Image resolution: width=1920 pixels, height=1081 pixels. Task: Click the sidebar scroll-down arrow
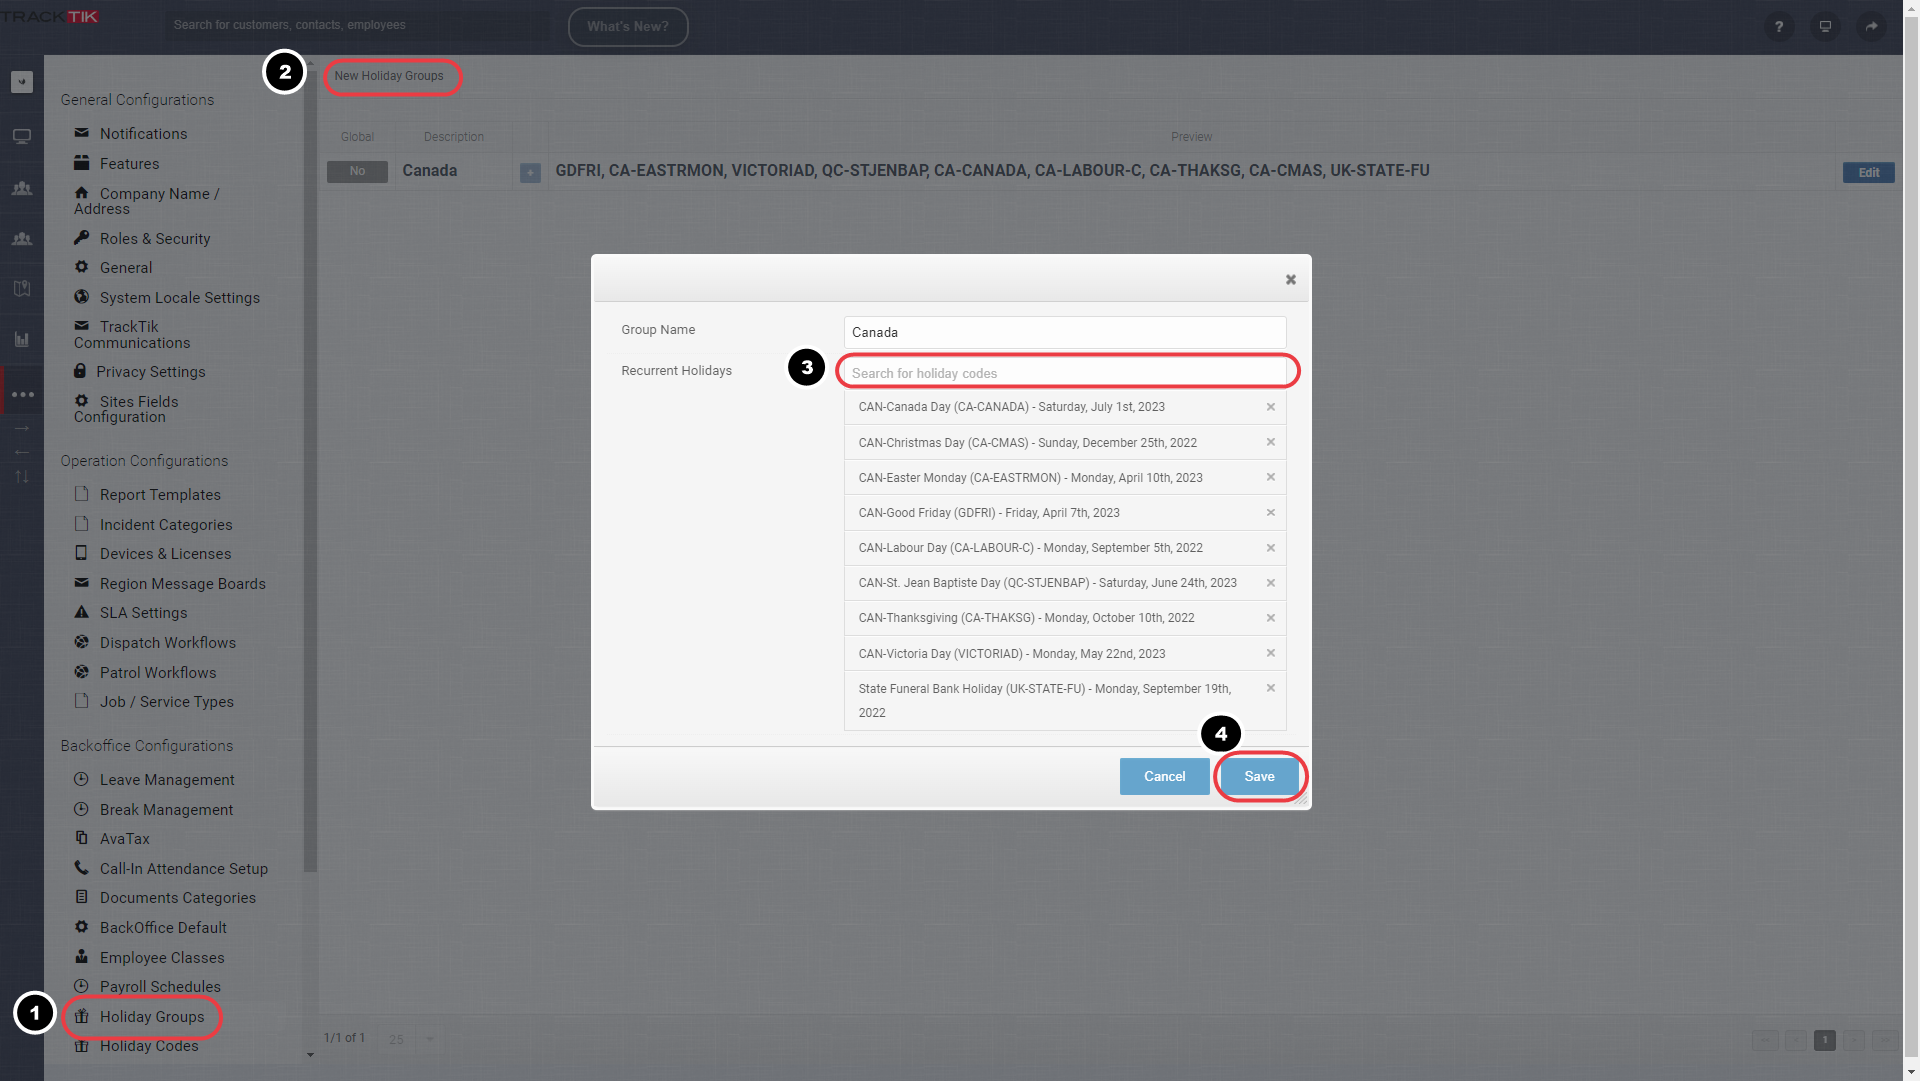click(310, 1055)
